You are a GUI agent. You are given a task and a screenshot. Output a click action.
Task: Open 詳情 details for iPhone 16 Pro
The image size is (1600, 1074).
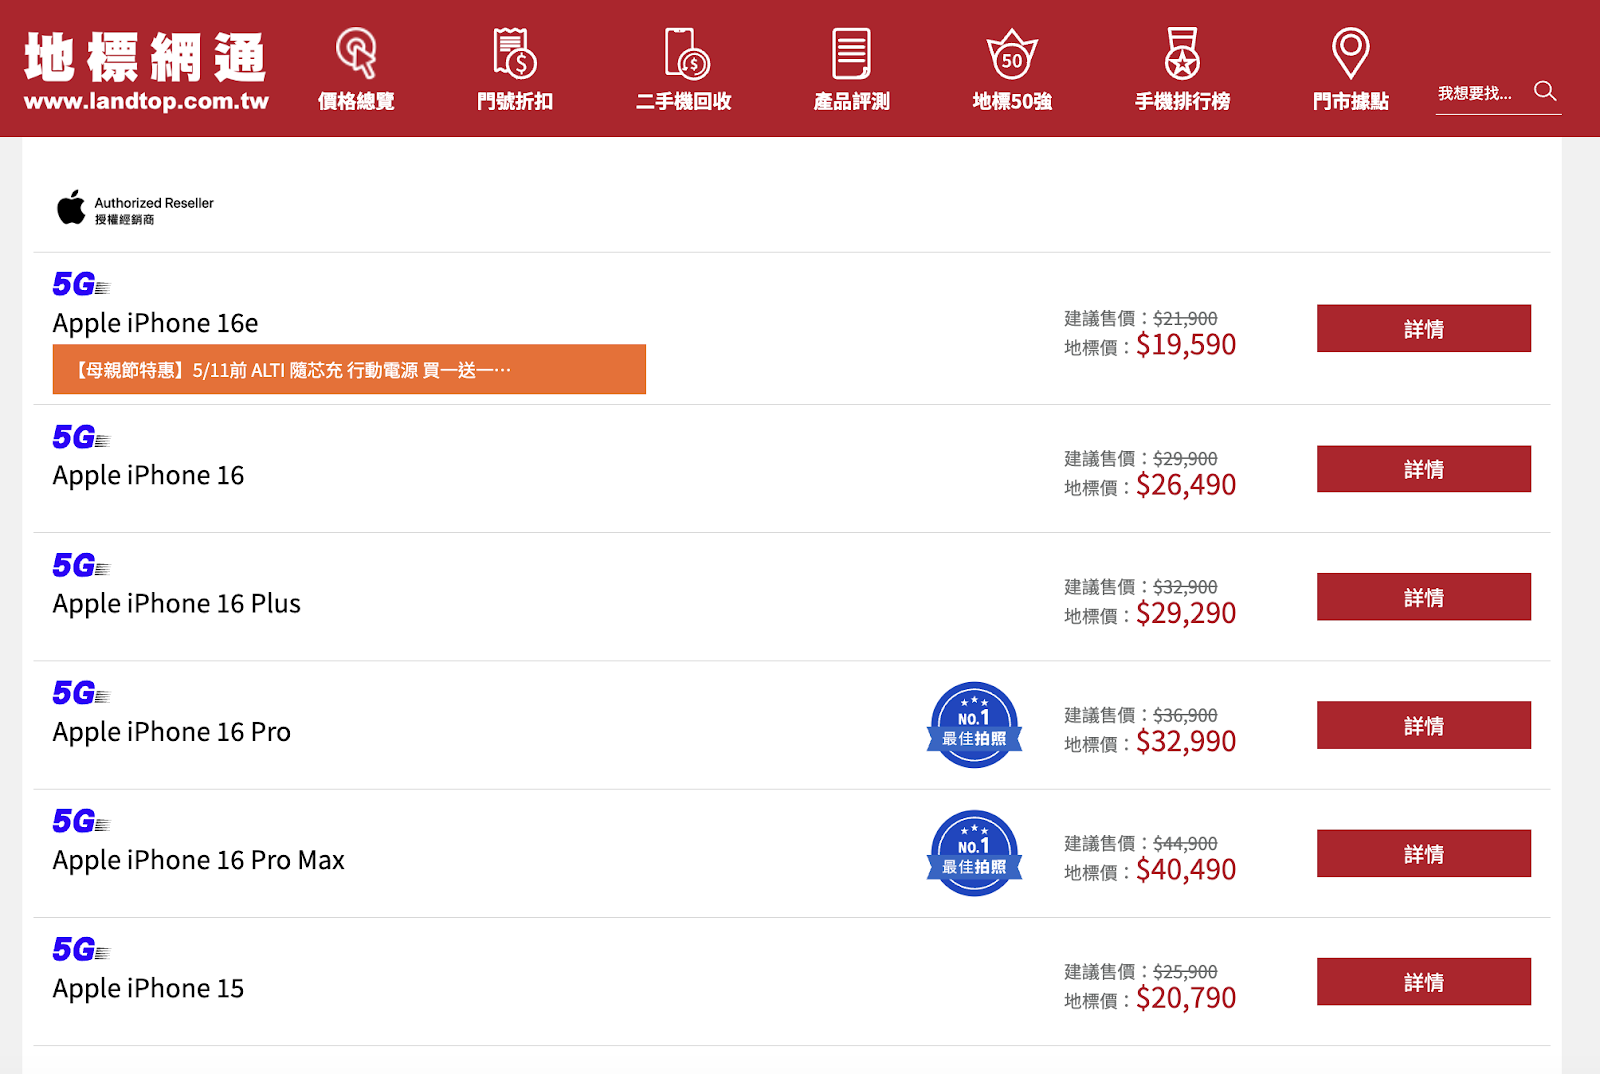coord(1423,725)
